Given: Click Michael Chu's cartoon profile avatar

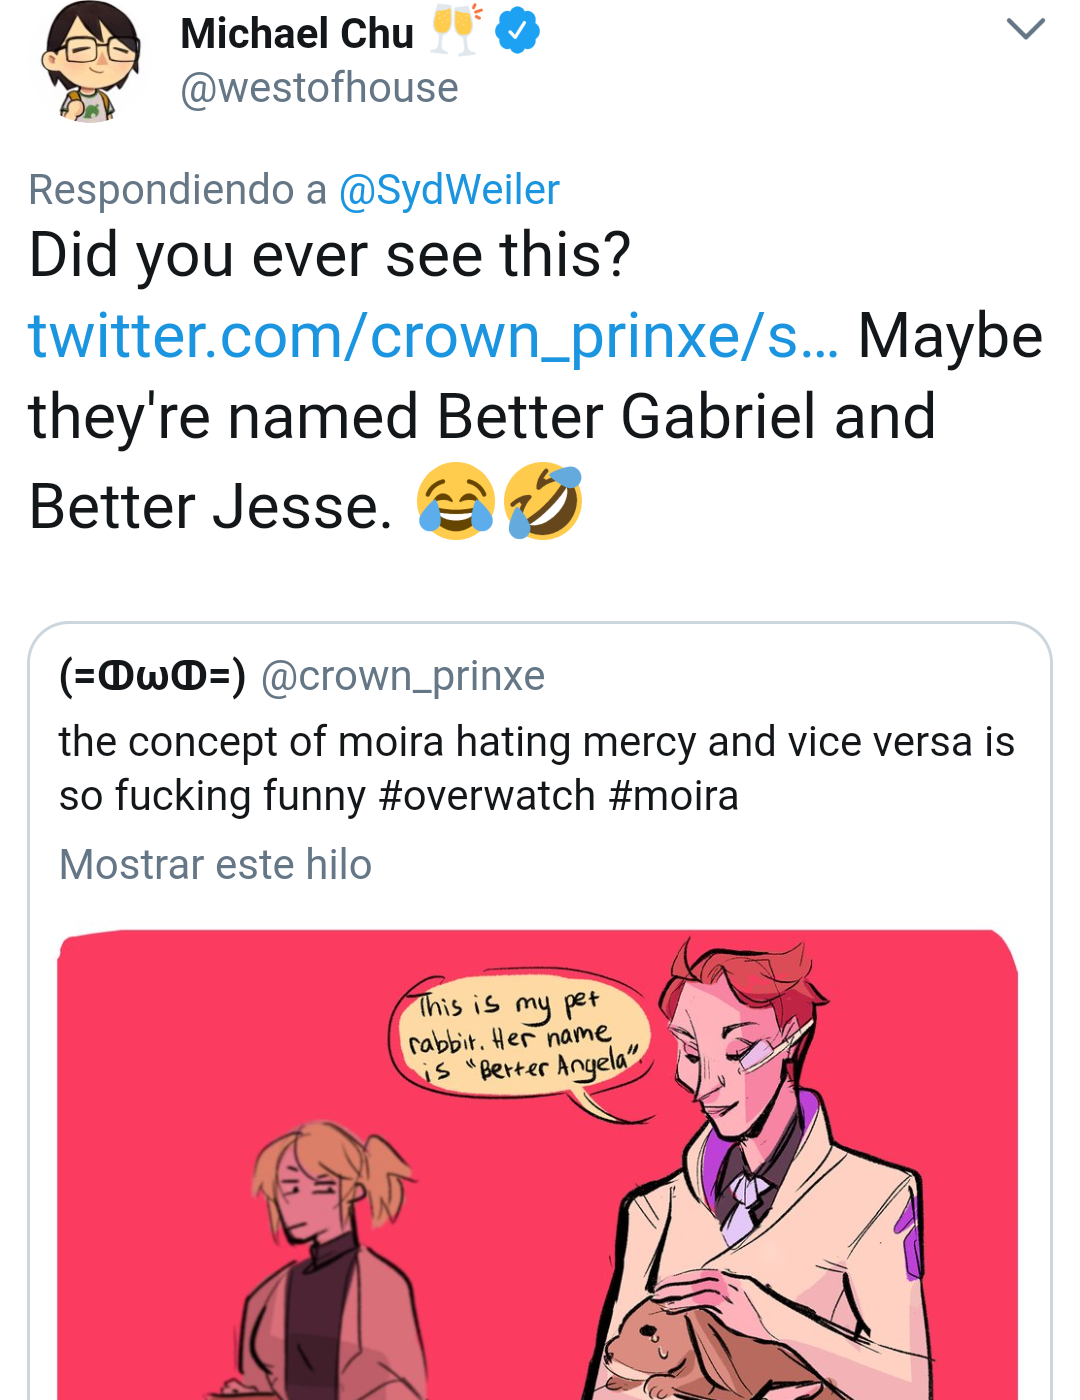Looking at the screenshot, I should 90,62.
